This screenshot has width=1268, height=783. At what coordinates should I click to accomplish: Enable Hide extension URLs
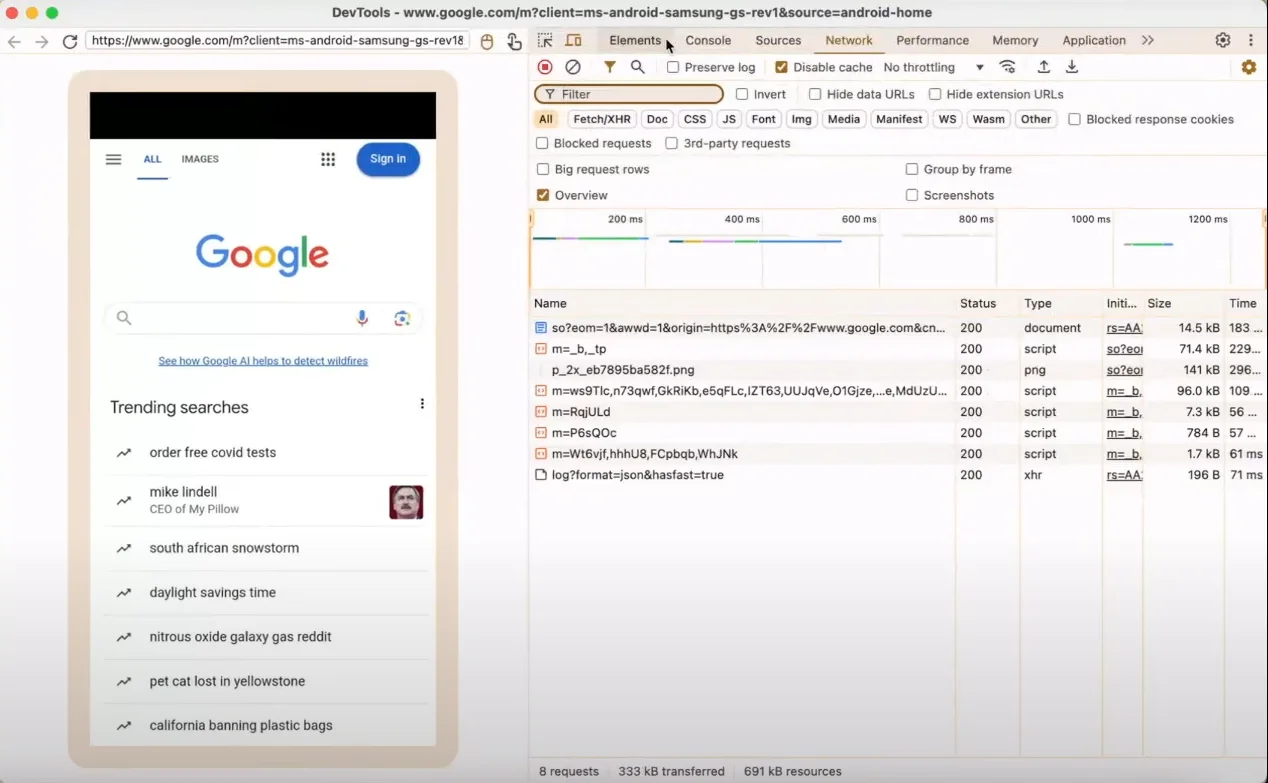(935, 94)
